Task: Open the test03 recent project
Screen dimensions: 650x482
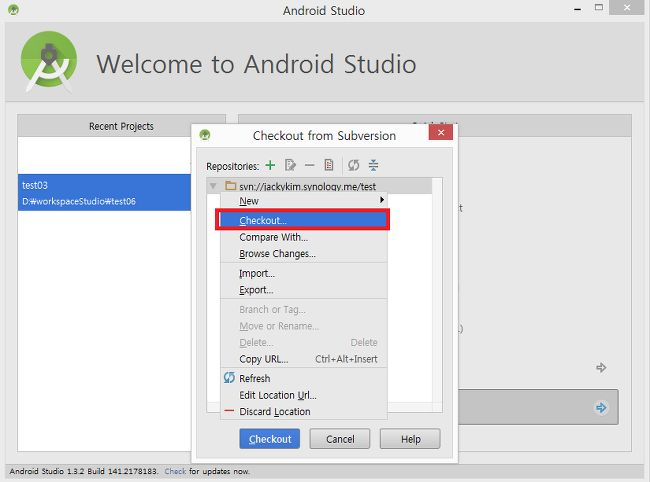Action: click(104, 193)
